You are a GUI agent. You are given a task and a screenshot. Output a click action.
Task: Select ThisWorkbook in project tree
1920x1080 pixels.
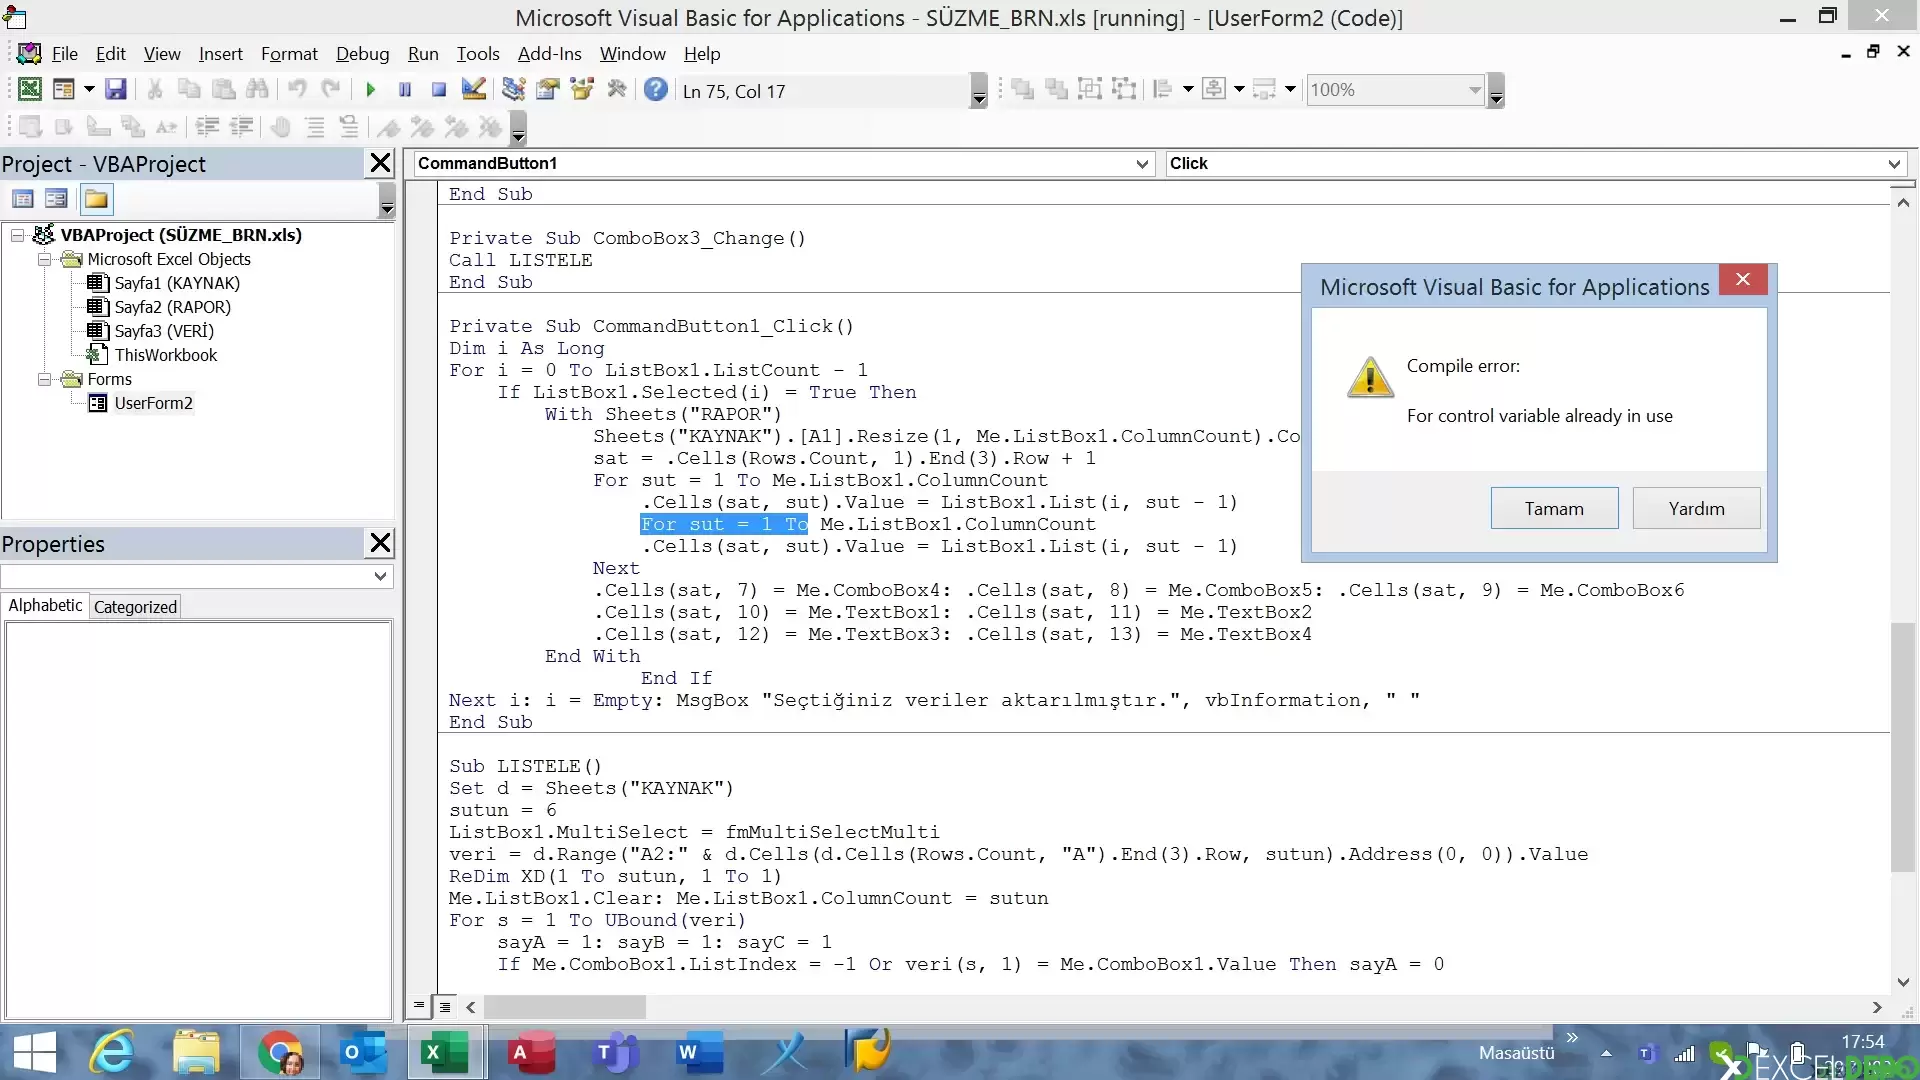(165, 355)
